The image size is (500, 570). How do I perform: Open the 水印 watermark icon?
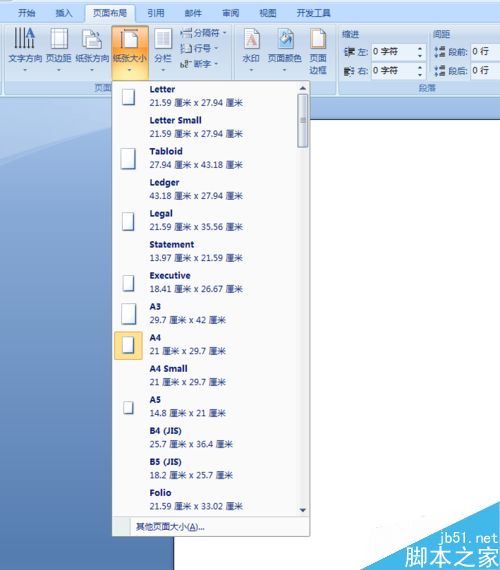pos(251,49)
